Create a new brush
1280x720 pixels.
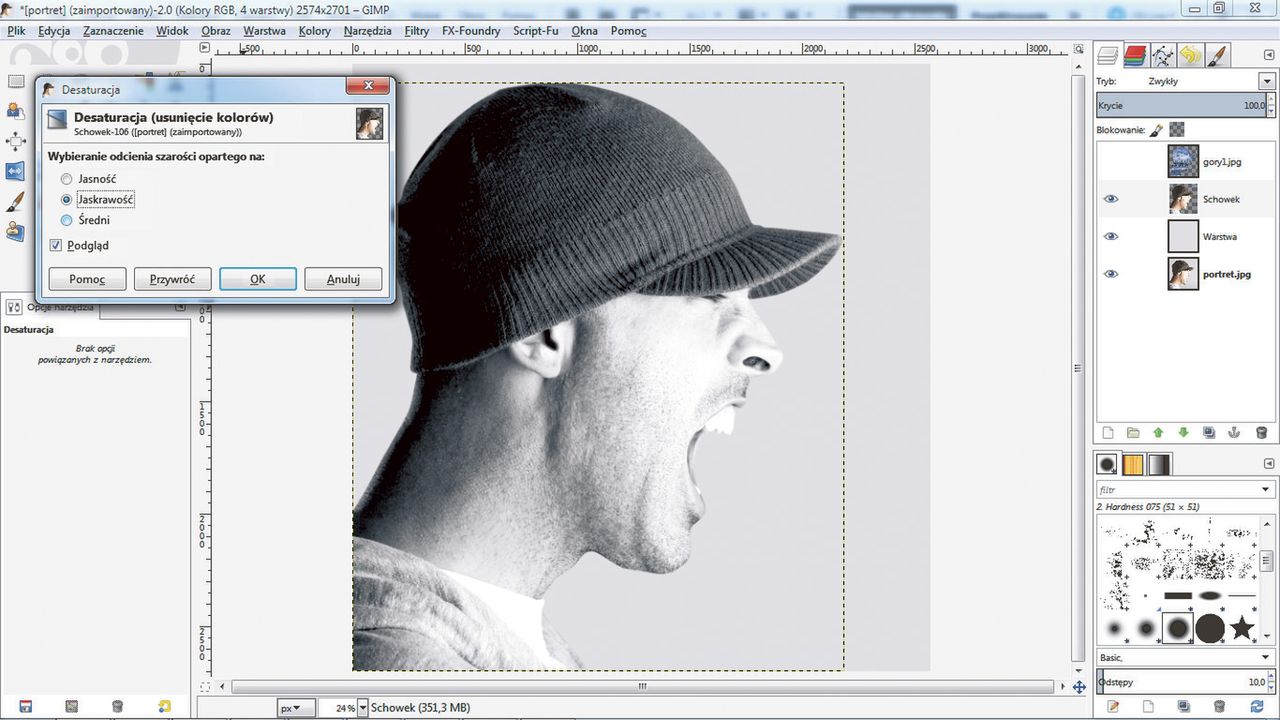point(1146,707)
